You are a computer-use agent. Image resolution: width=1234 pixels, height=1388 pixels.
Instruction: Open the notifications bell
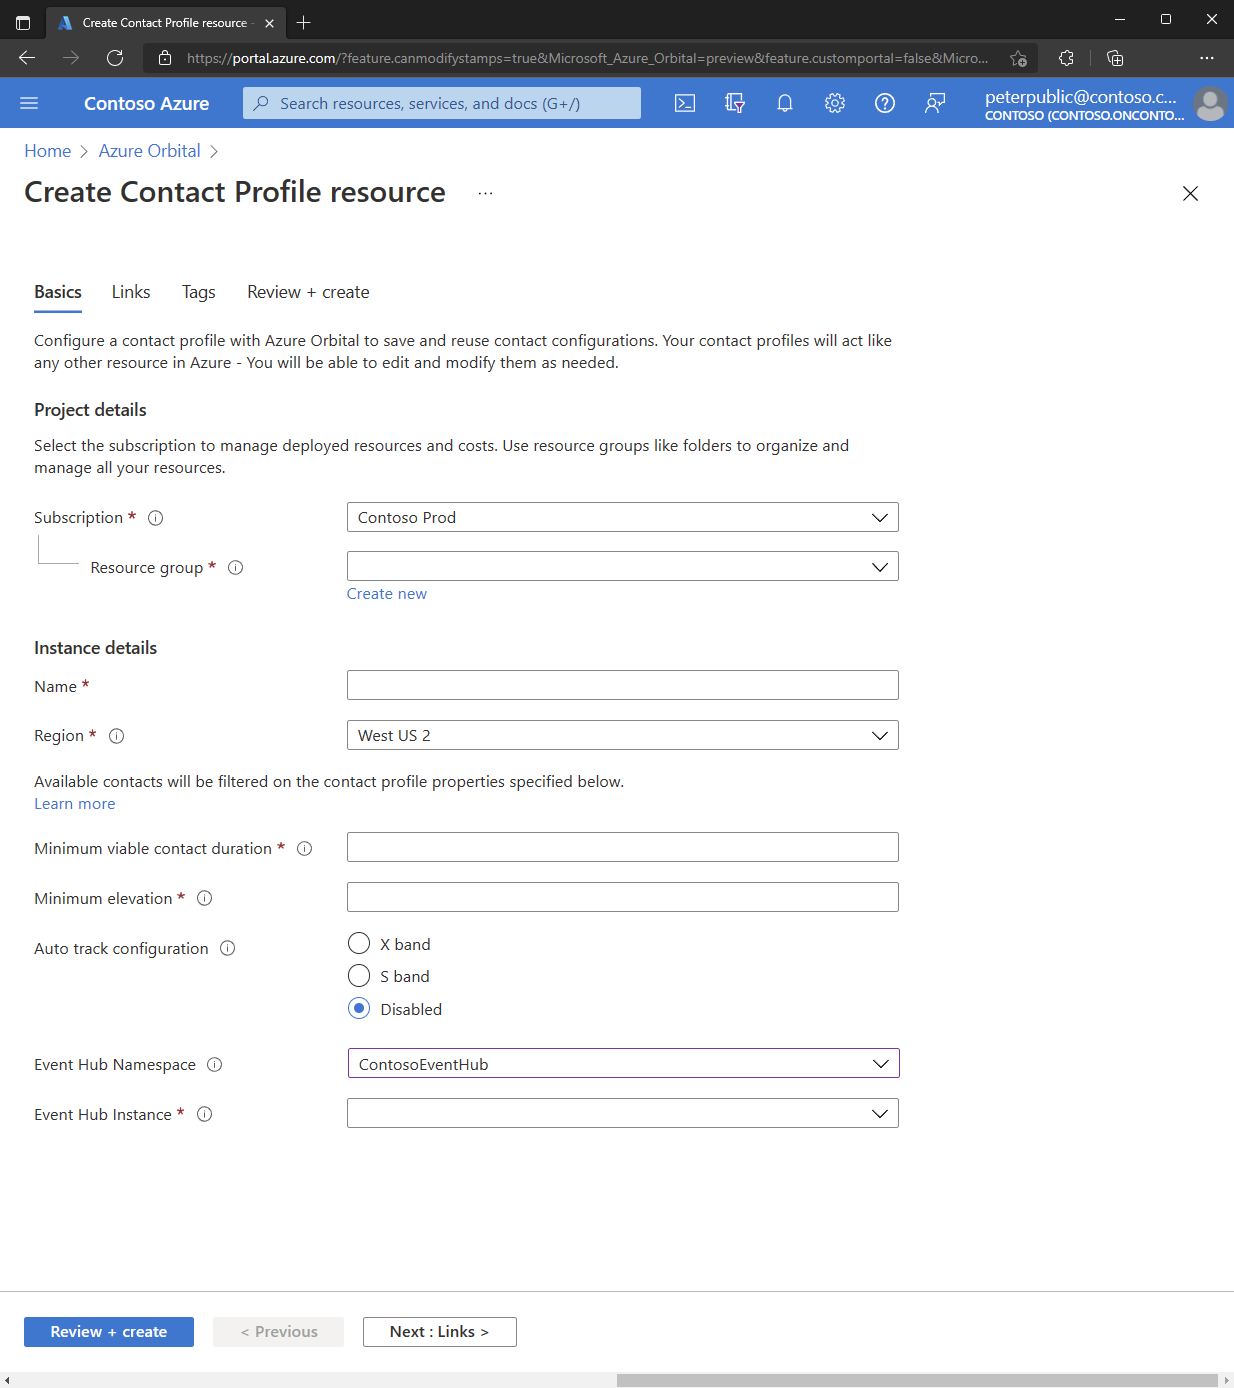pos(785,103)
